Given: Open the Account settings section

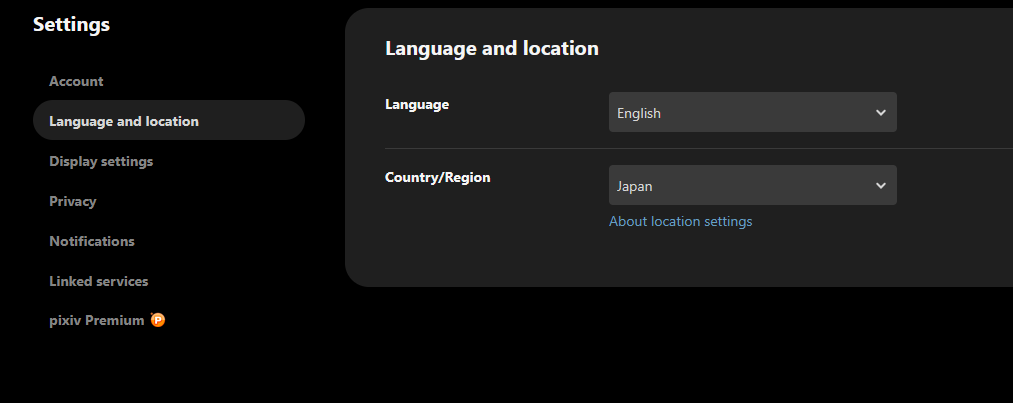Looking at the screenshot, I should point(76,81).
